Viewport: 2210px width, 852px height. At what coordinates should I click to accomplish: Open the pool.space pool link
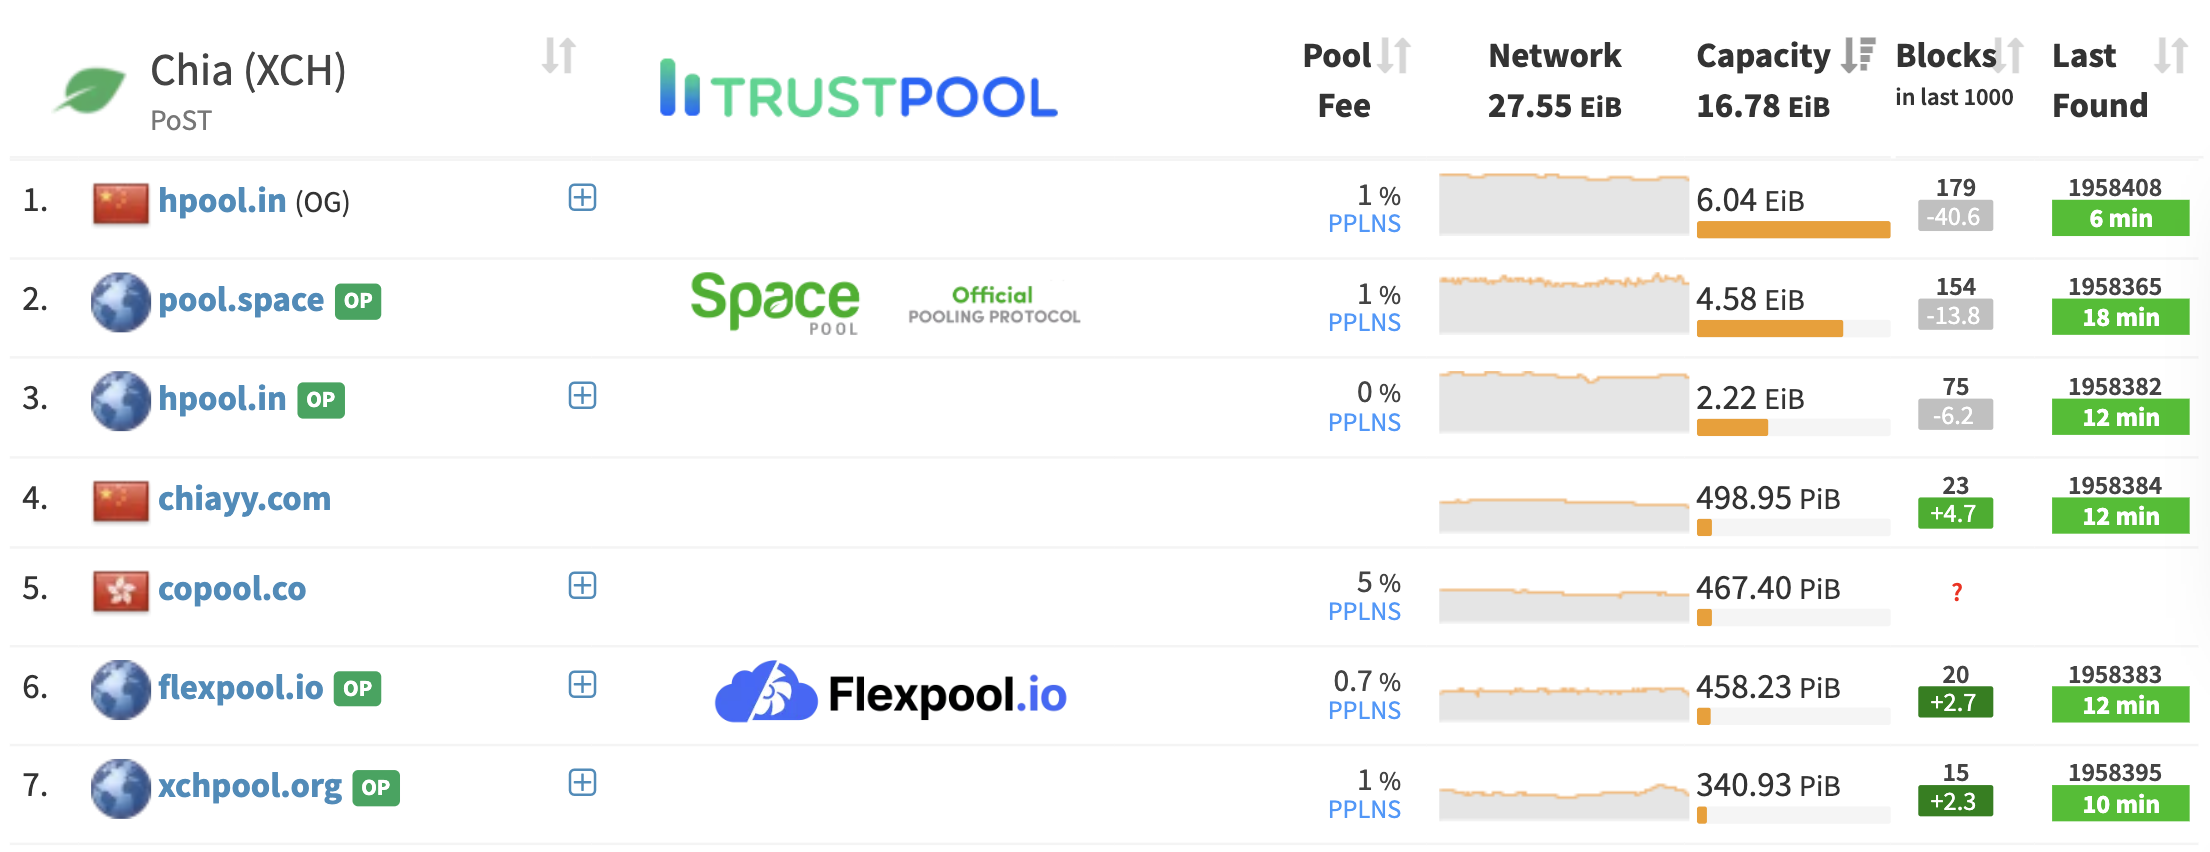click(x=241, y=300)
